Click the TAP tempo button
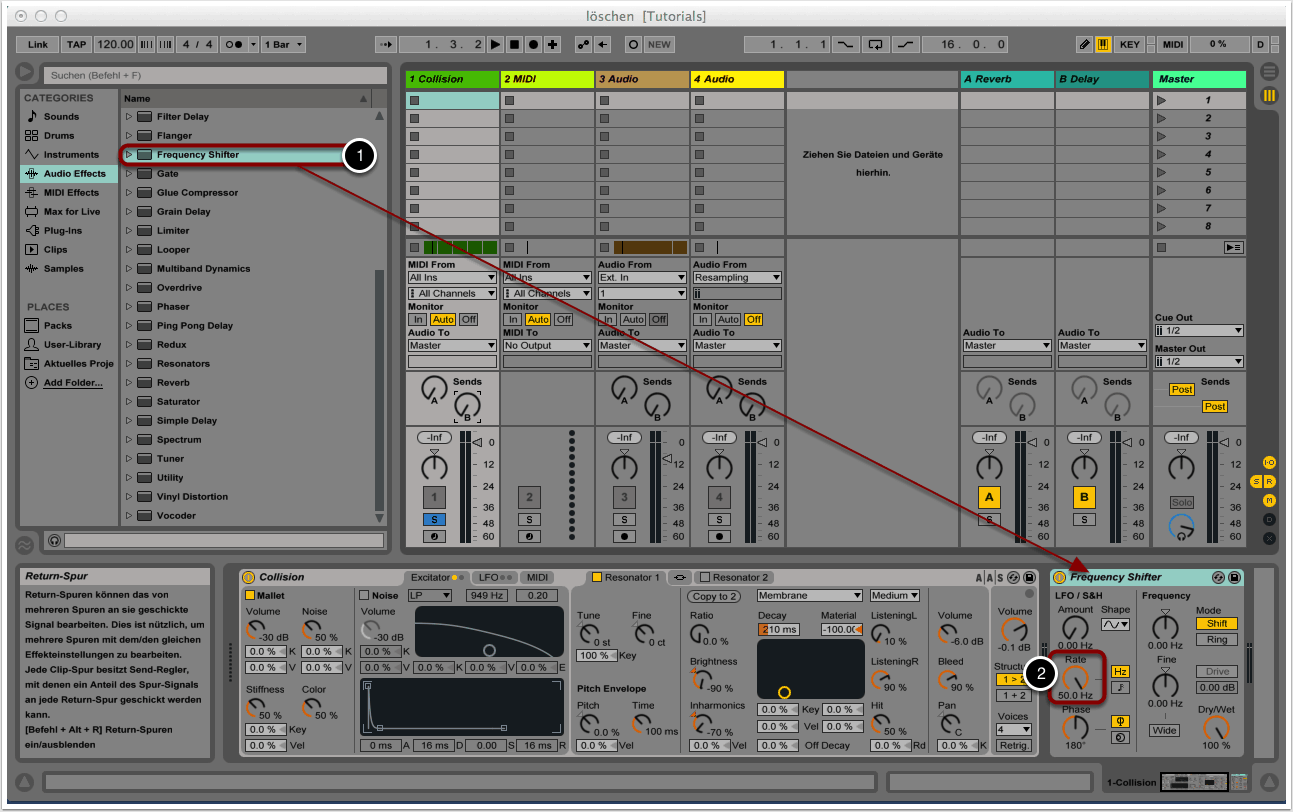 pos(76,45)
